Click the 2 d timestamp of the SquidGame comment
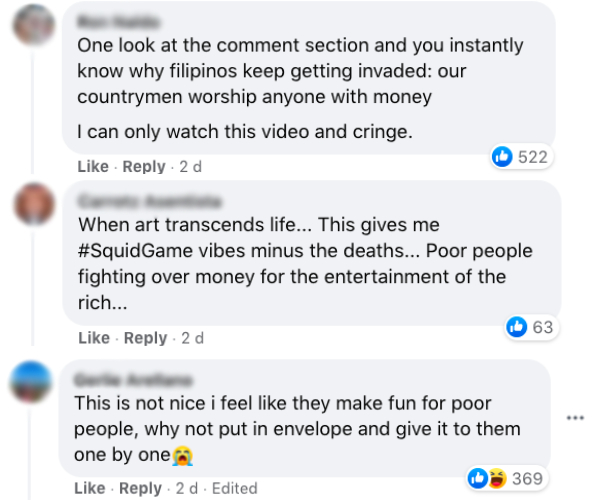The height and width of the screenshot is (500, 600). pos(191,338)
